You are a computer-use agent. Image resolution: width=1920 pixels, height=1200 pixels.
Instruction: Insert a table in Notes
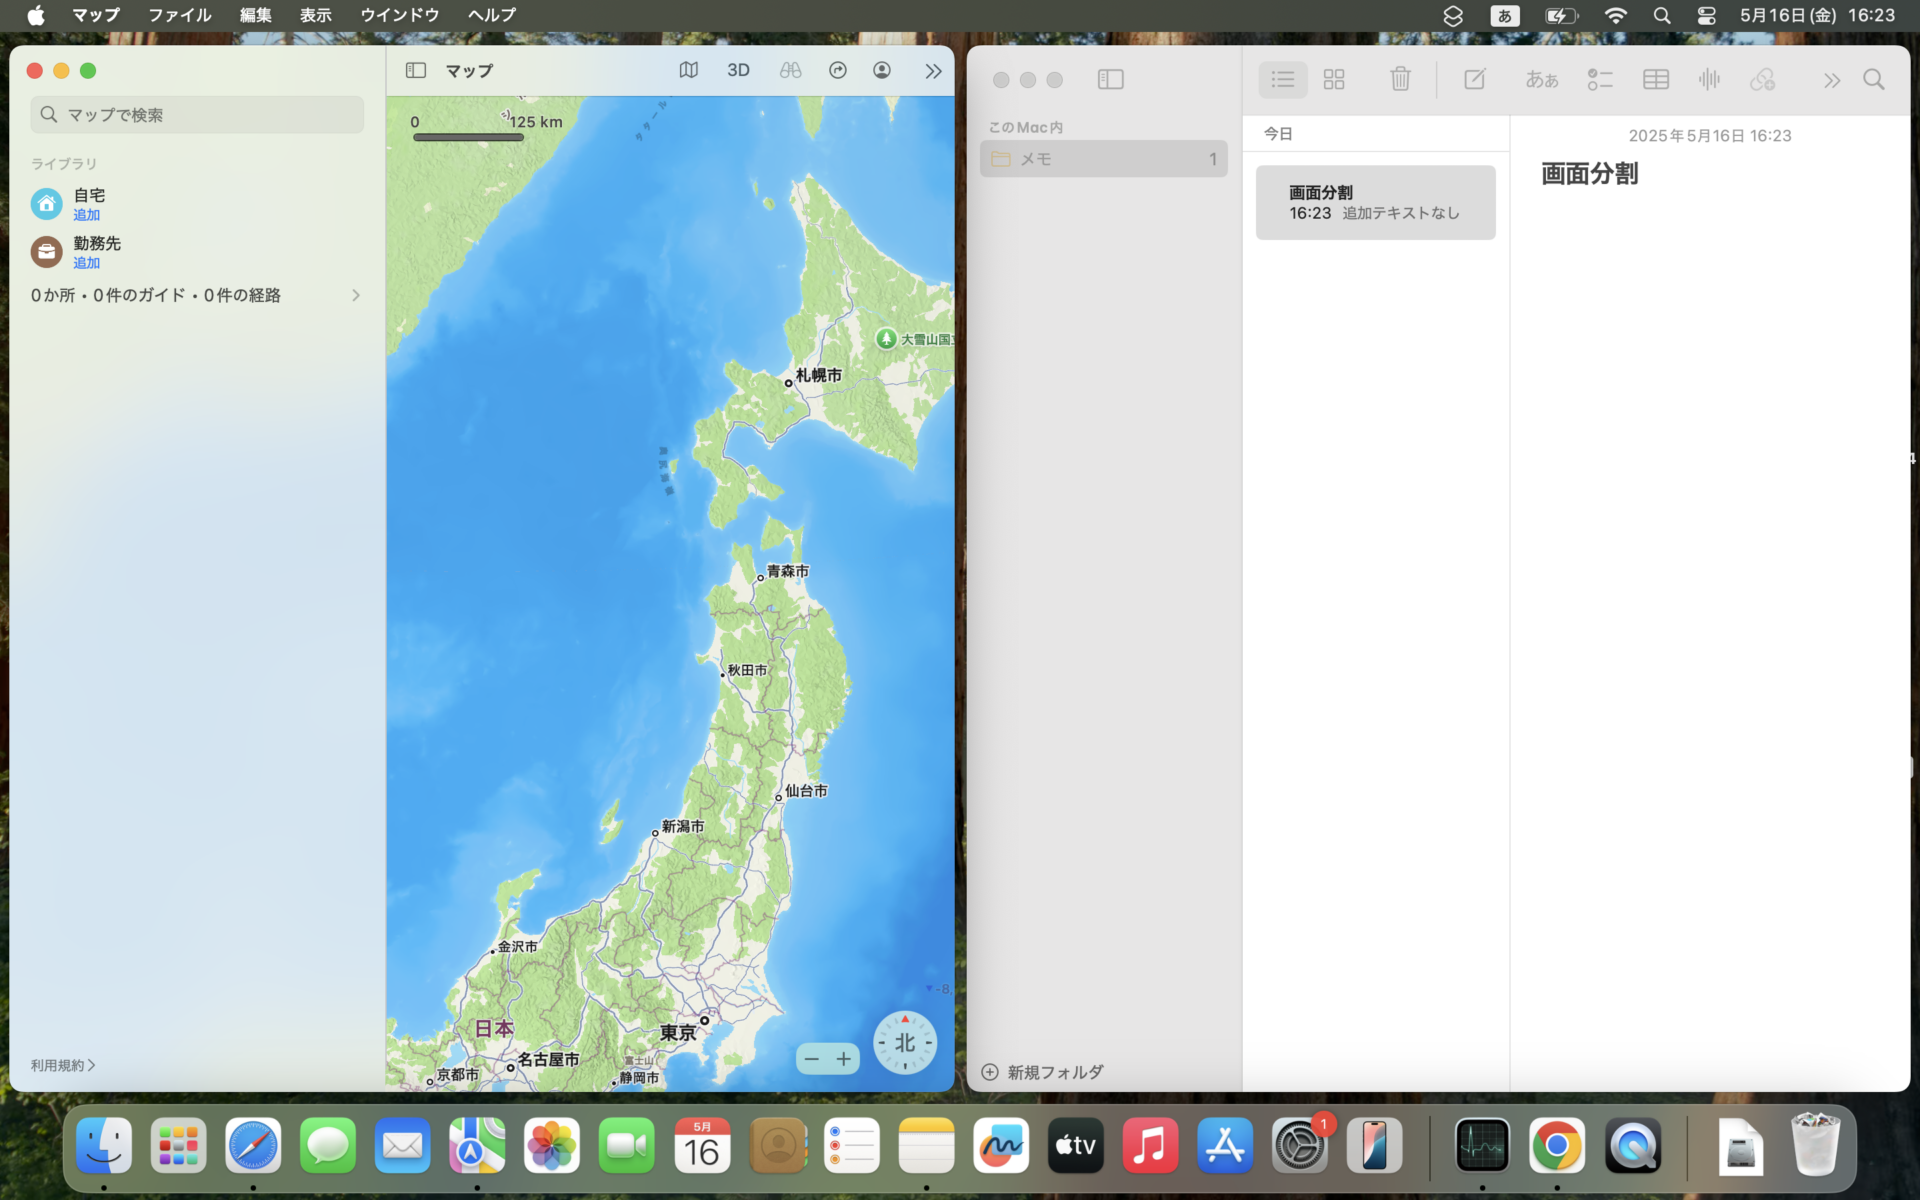1656,79
